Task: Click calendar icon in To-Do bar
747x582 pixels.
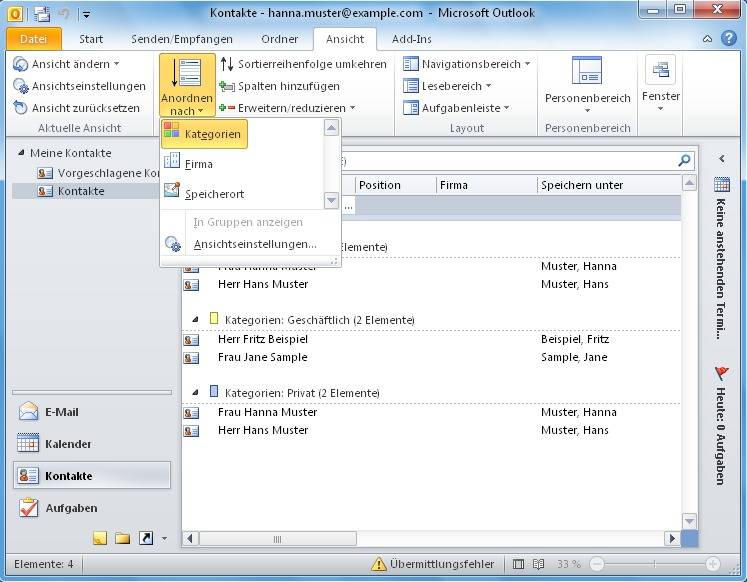Action: pos(722,184)
